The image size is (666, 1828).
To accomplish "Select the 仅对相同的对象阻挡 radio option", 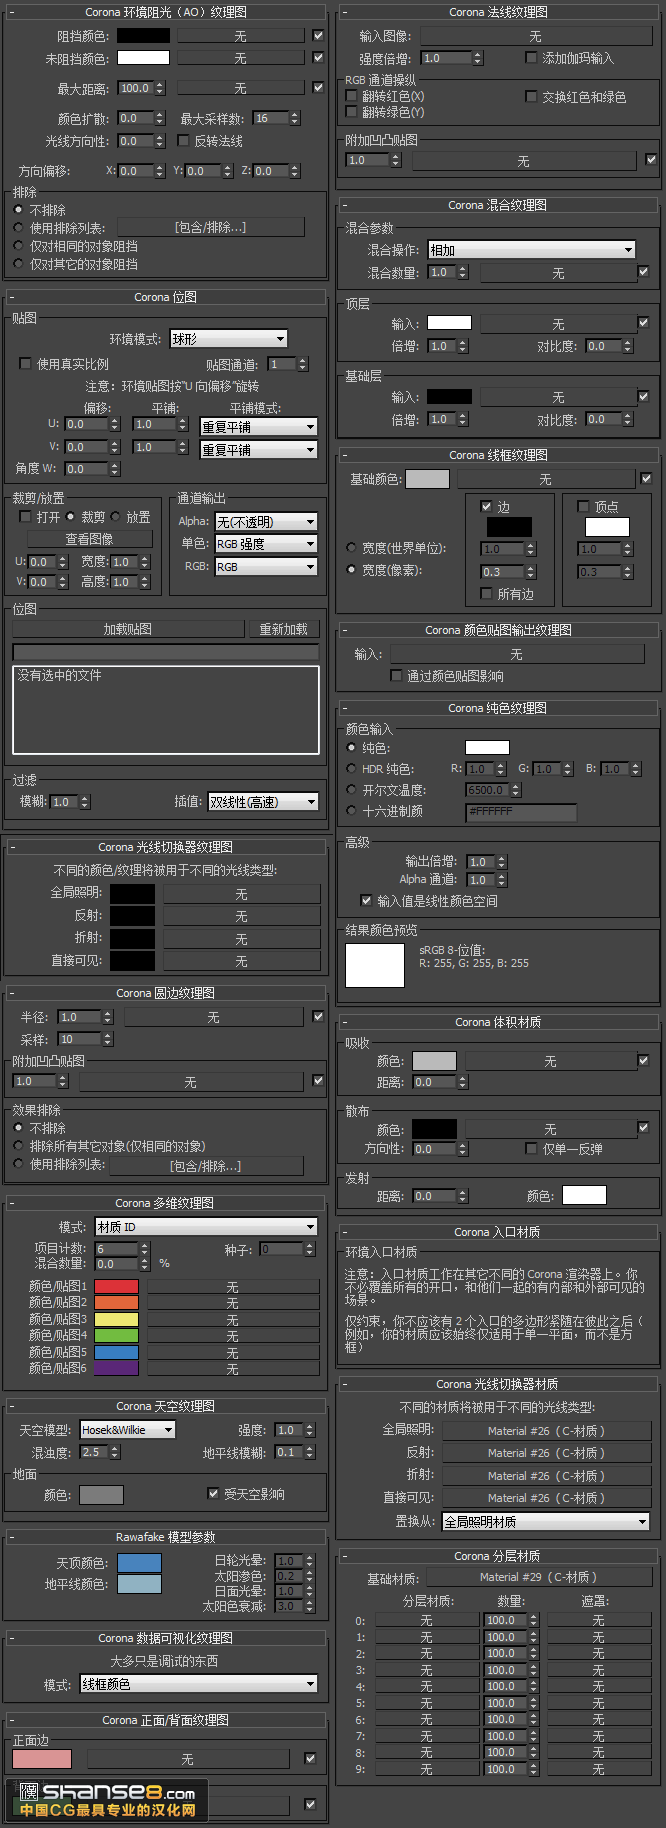I will pos(18,246).
